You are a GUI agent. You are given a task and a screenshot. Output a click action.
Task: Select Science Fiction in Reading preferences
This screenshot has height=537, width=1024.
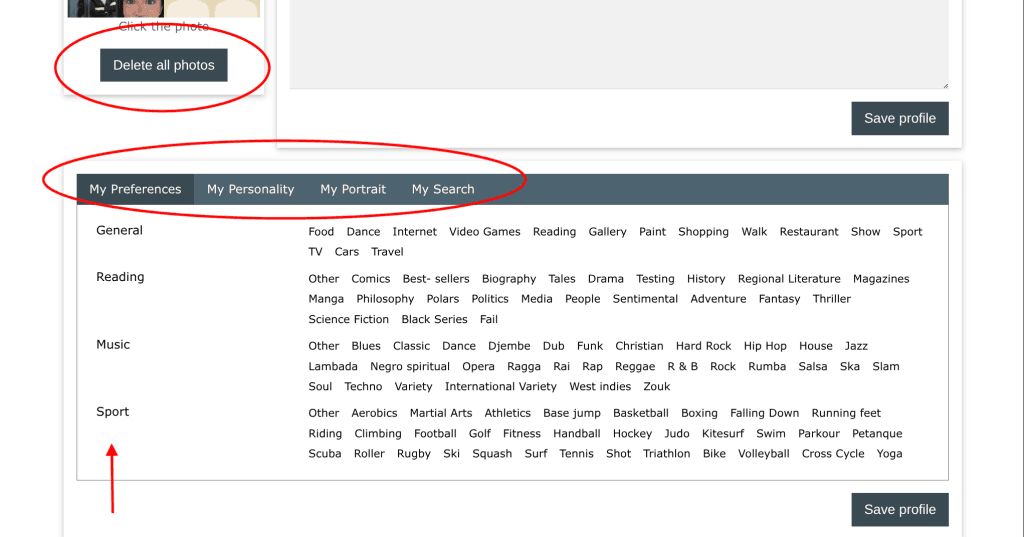pos(349,320)
